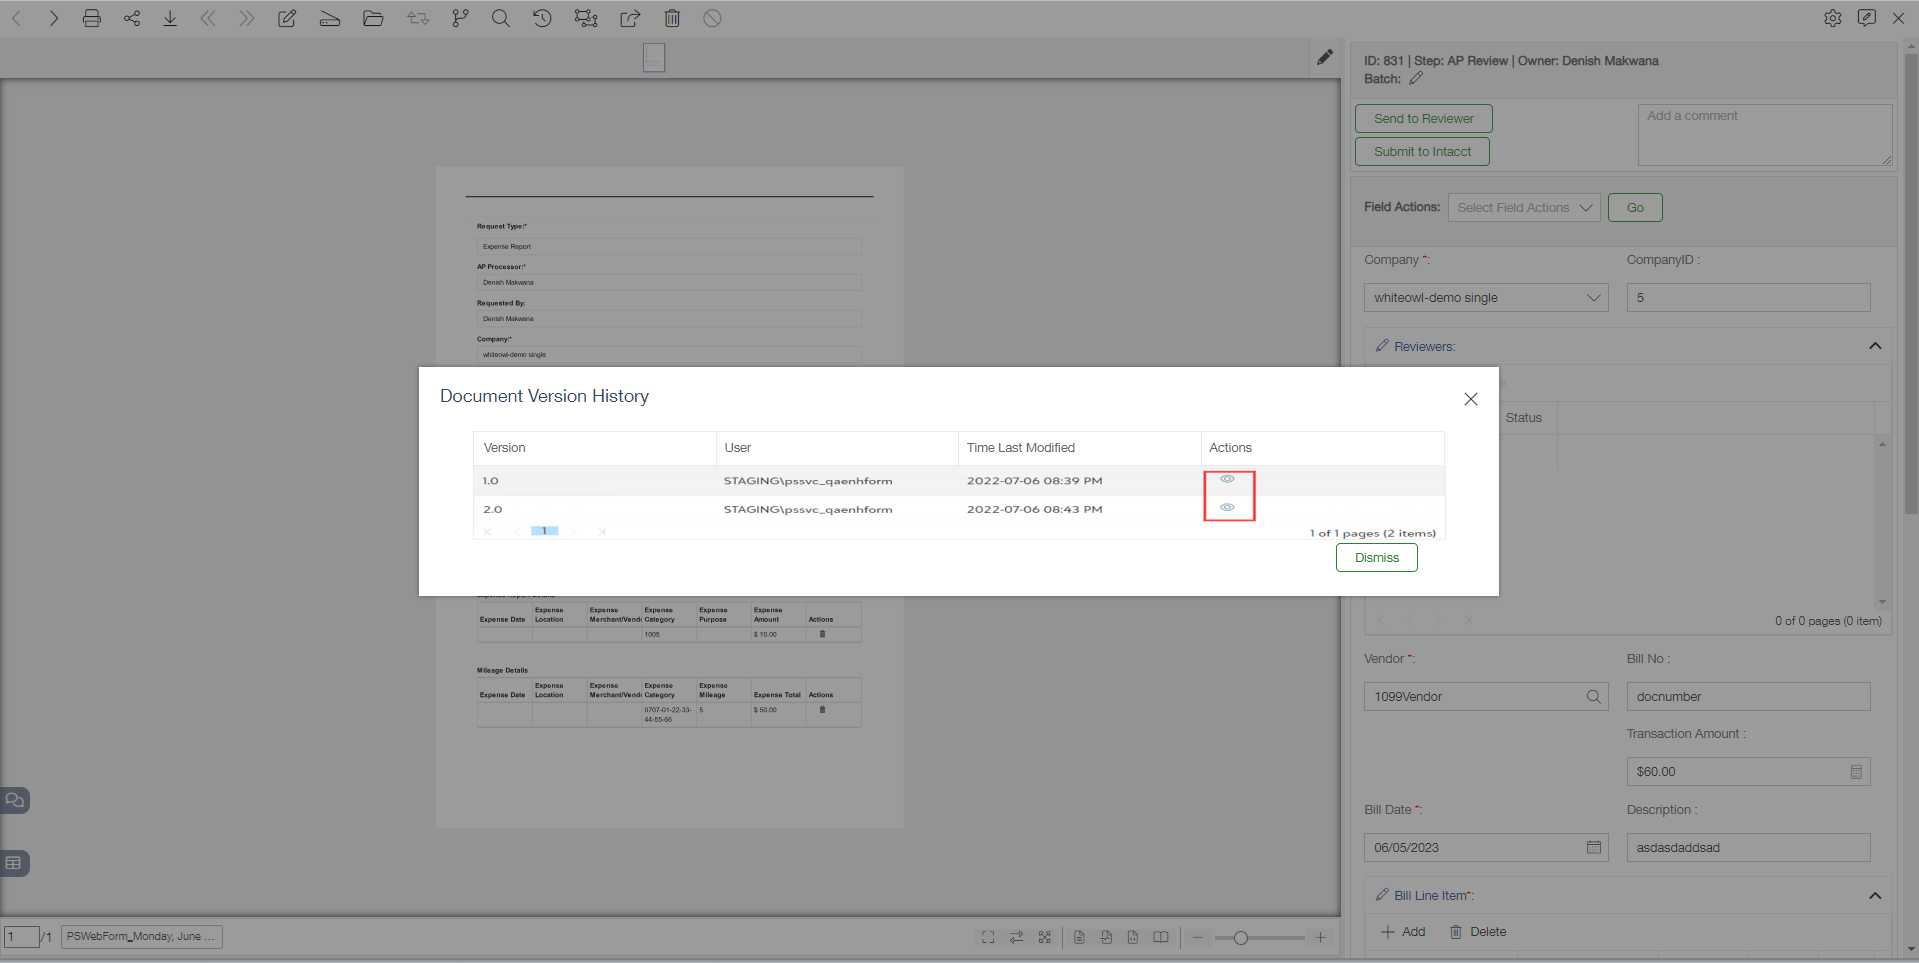Click the fullscreen icon in bottom toolbar
The height and width of the screenshot is (963, 1919).
(x=988, y=937)
